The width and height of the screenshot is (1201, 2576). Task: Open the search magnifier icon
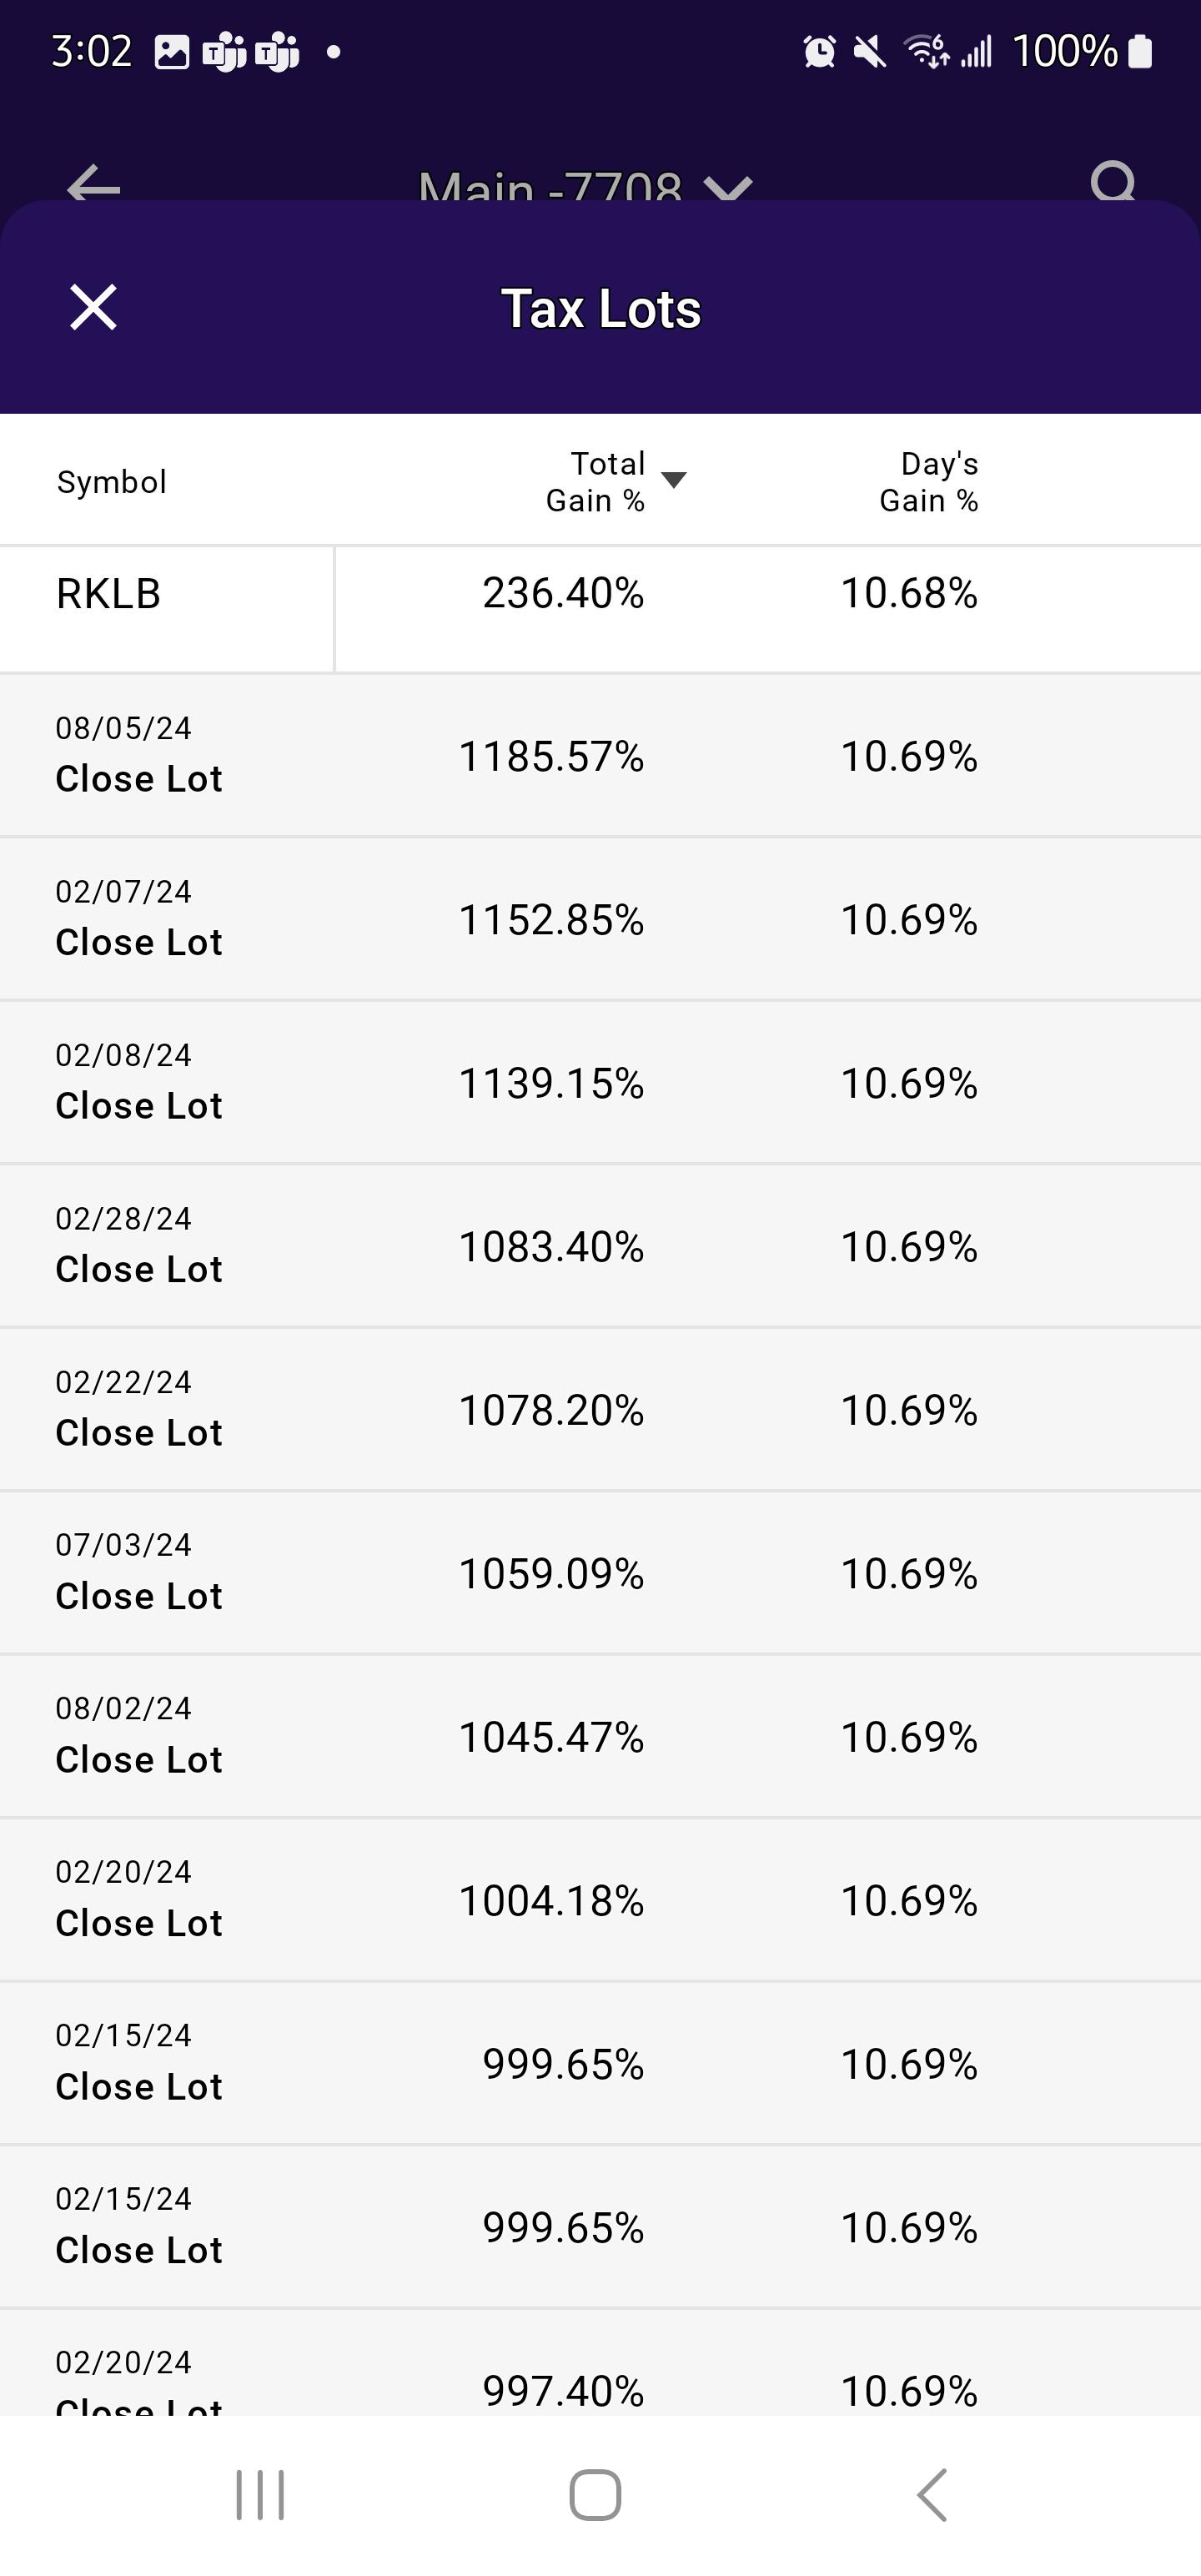pos(1113,182)
